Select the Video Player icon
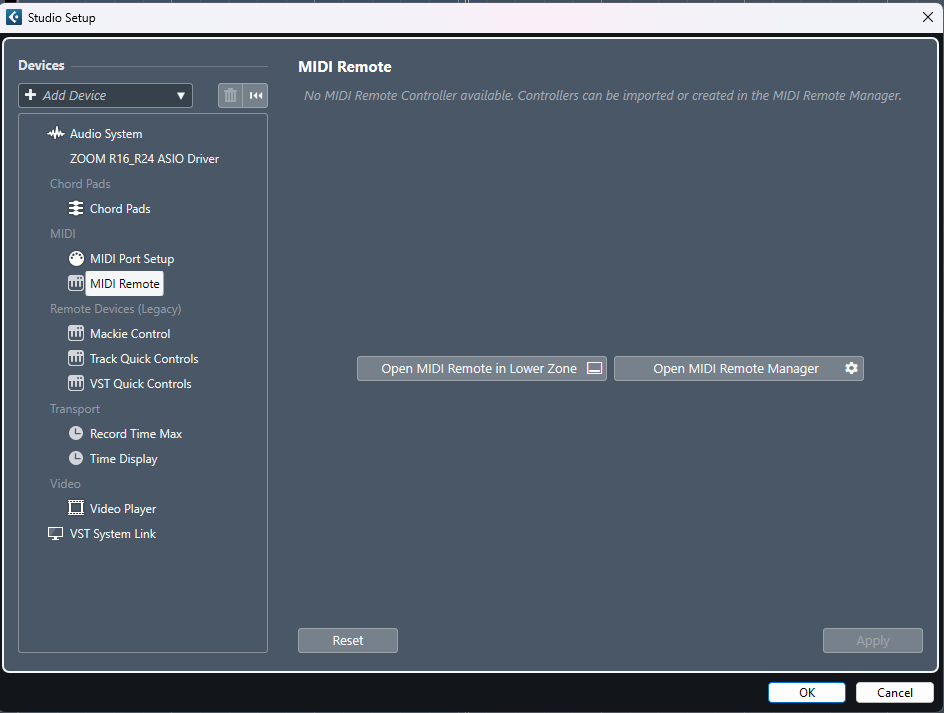 click(76, 508)
